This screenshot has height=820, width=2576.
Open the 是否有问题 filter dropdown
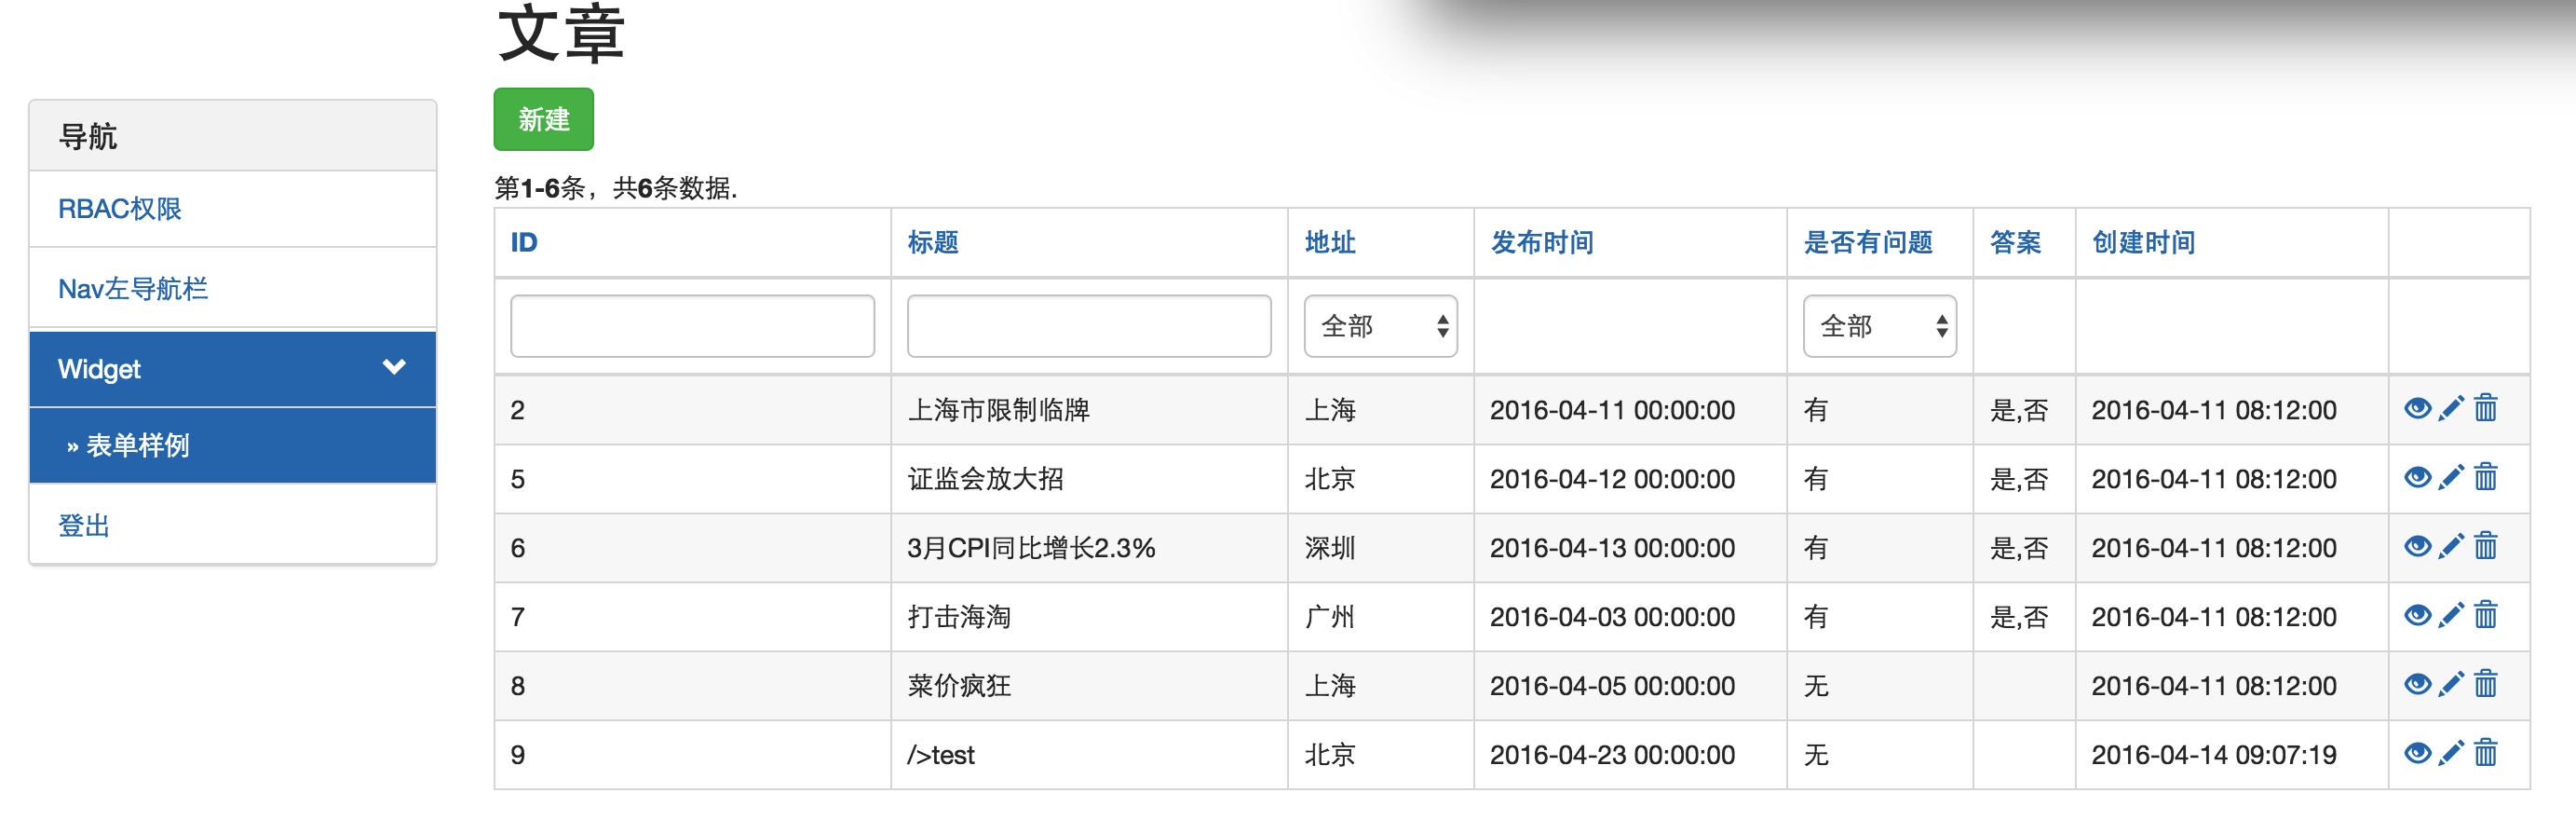coord(1879,326)
